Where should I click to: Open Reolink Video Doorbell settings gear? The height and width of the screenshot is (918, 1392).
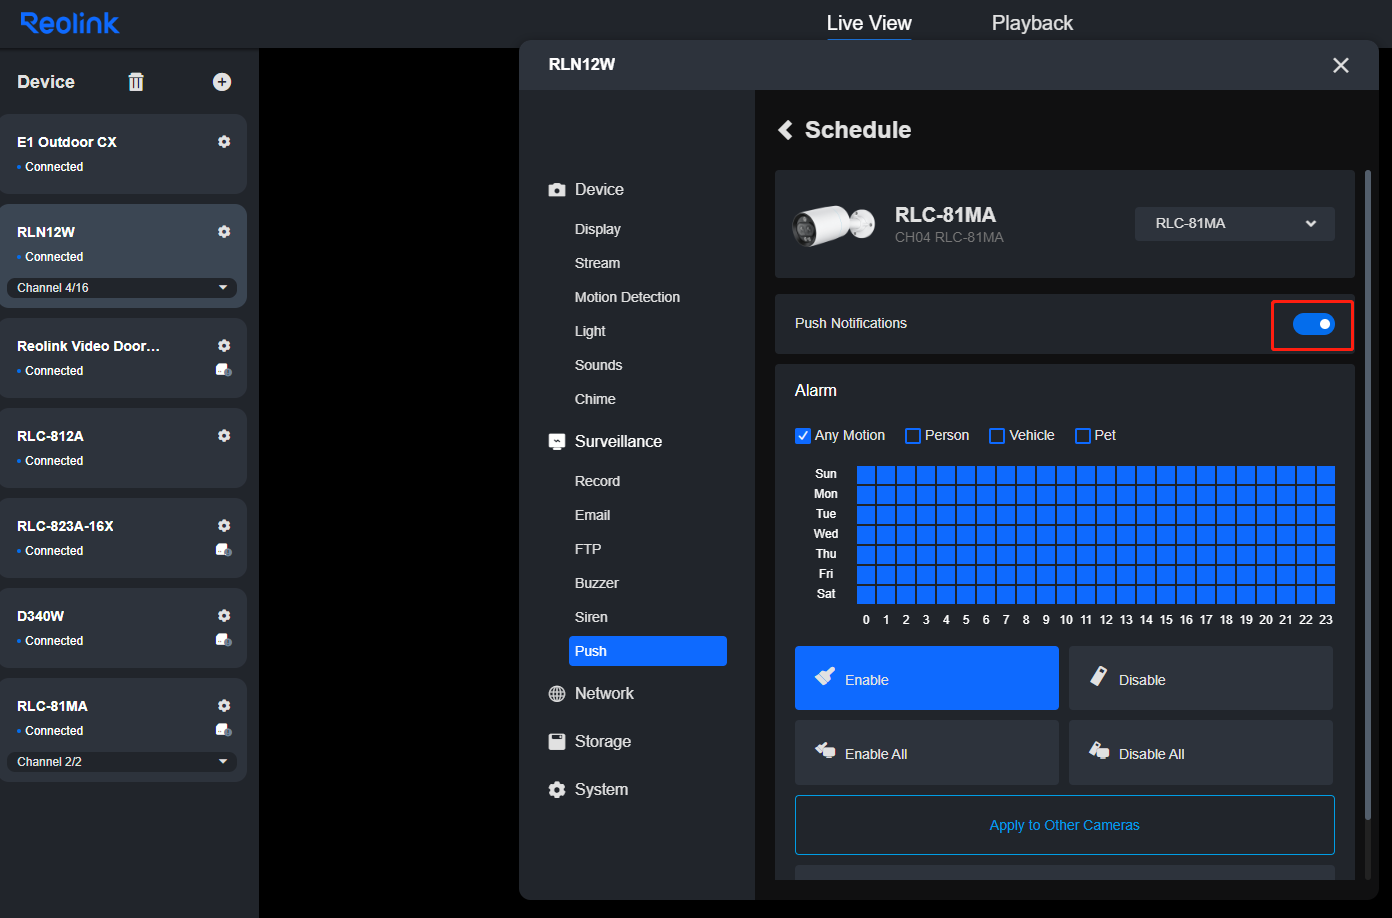point(224,346)
